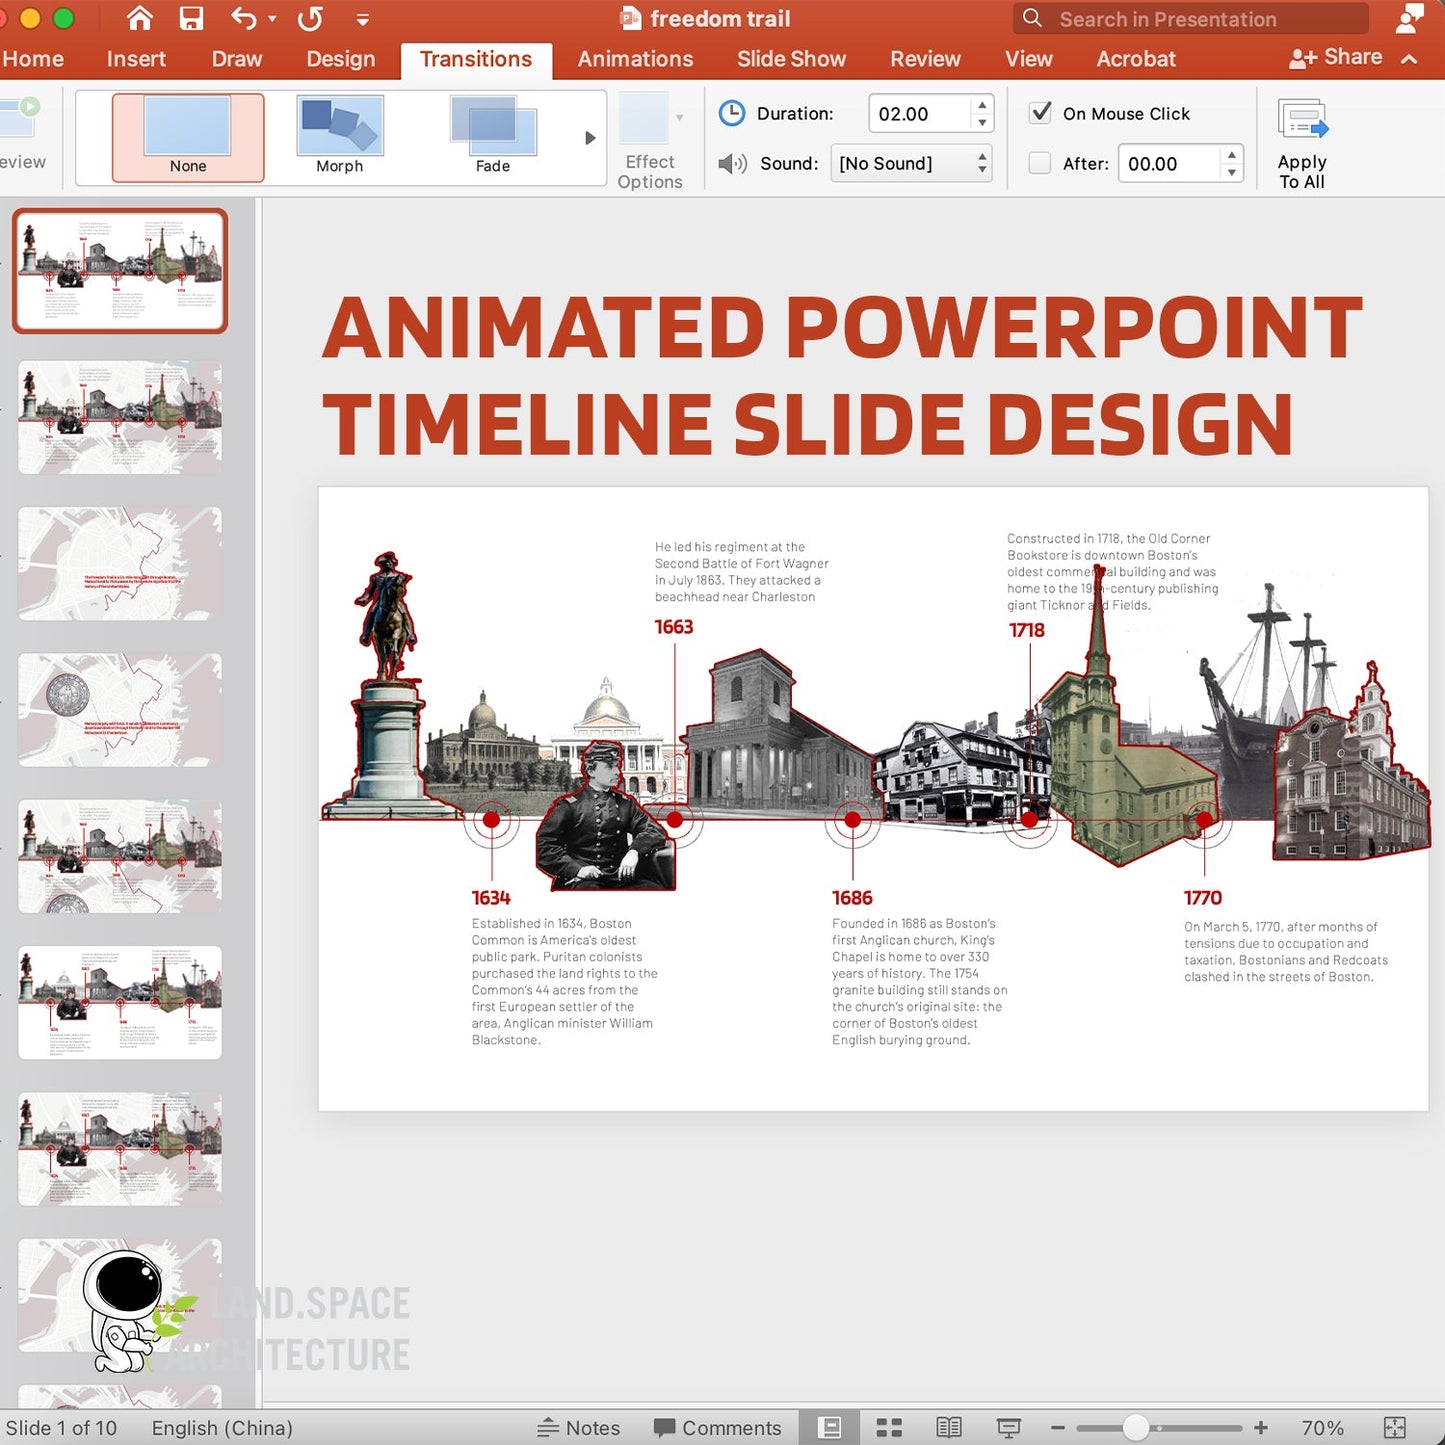1445x1445 pixels.
Task: Collapse the ribbon with chevron
Action: click(1410, 59)
